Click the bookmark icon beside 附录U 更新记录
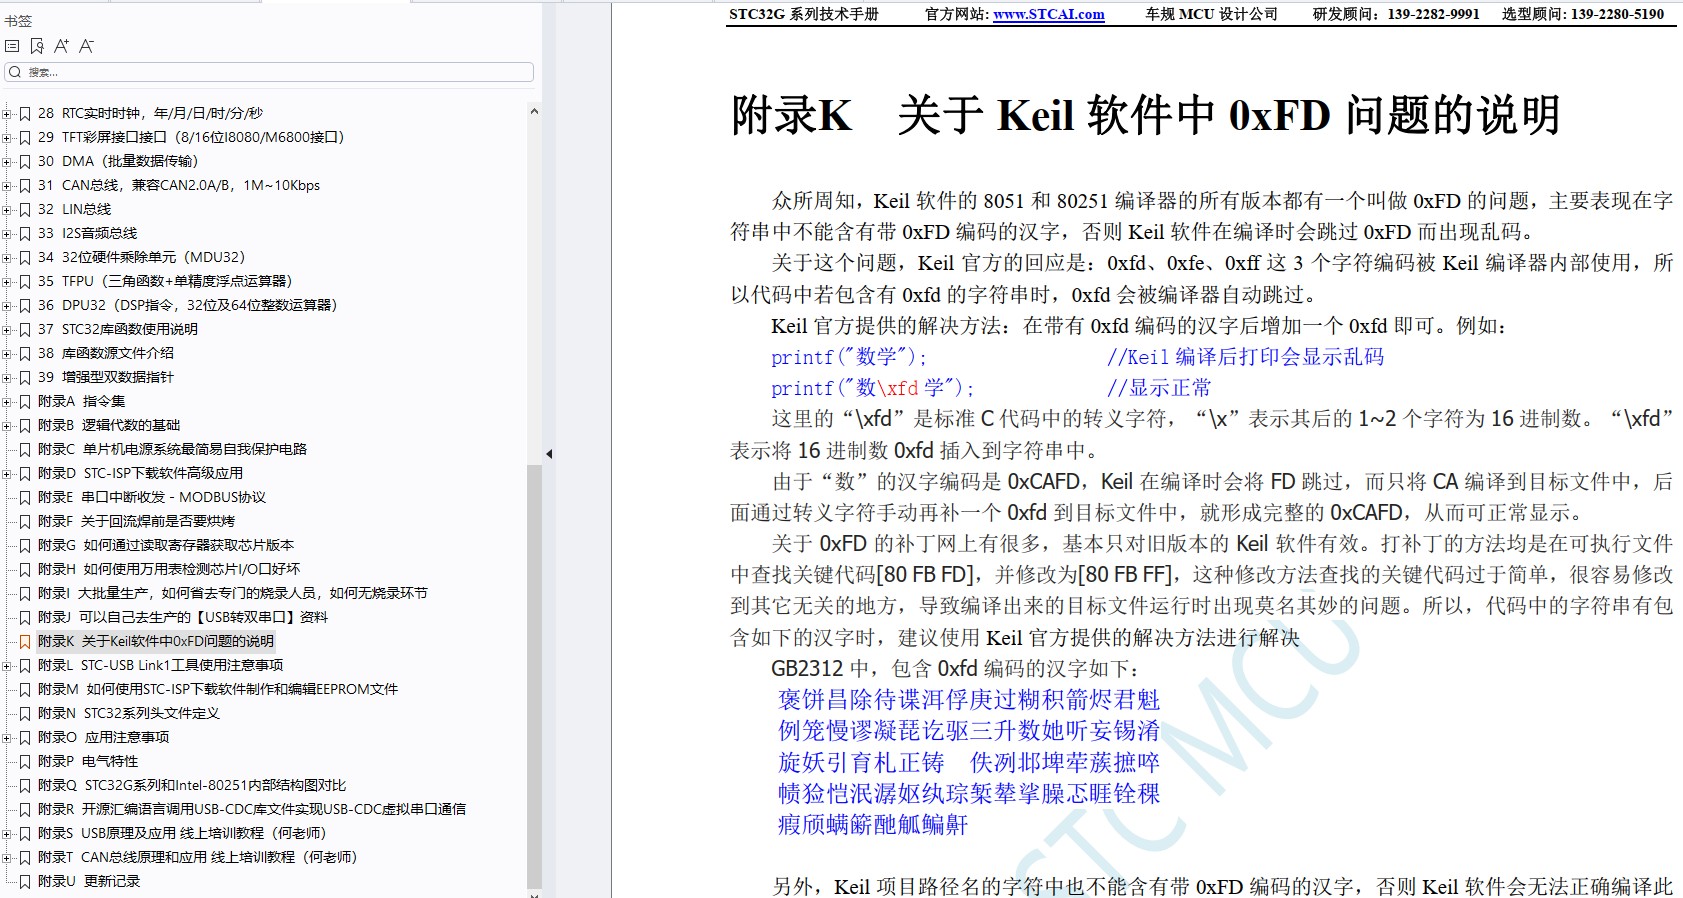The width and height of the screenshot is (1683, 898). (25, 881)
